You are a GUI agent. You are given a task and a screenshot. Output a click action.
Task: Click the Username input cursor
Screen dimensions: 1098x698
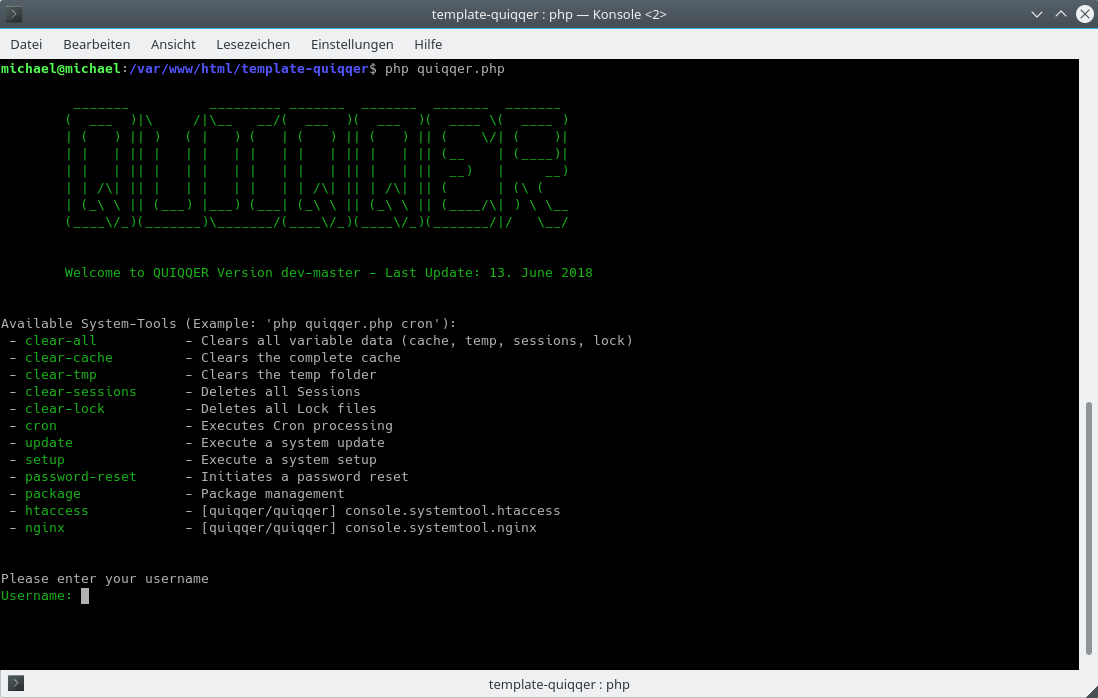pos(85,596)
